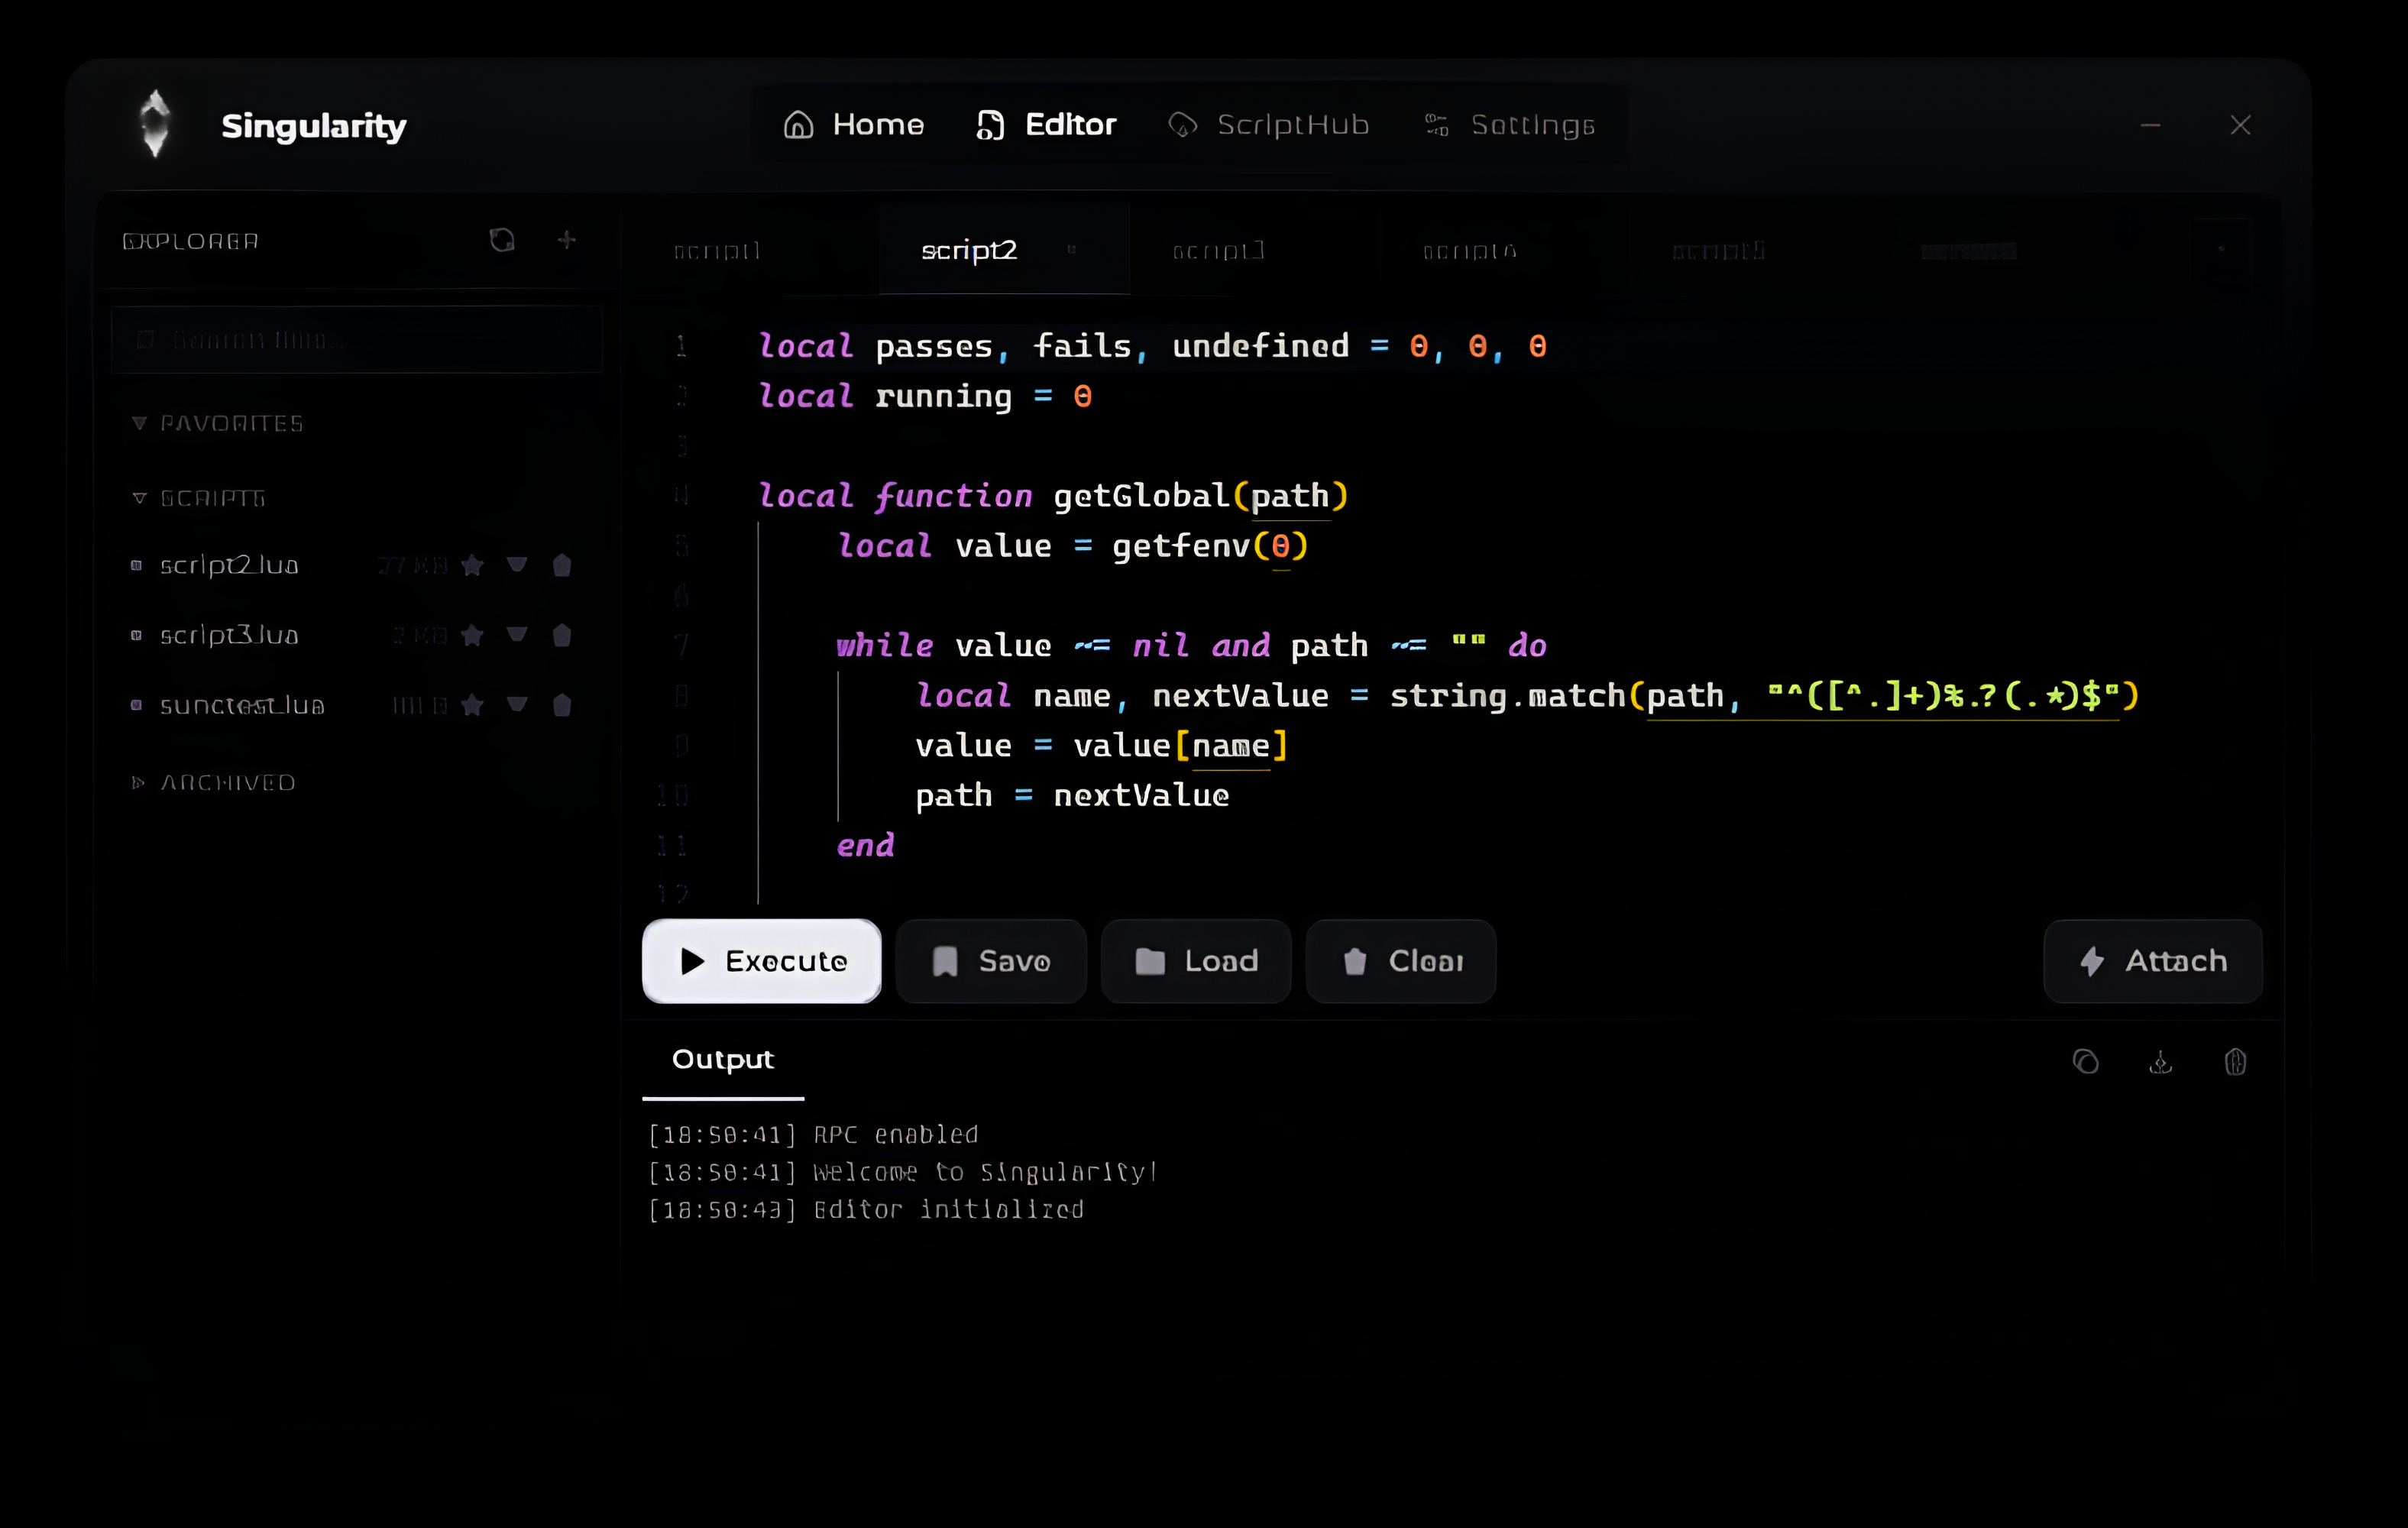2408x1528 pixels.
Task: Open the ScriptHub page
Action: pos(1269,125)
